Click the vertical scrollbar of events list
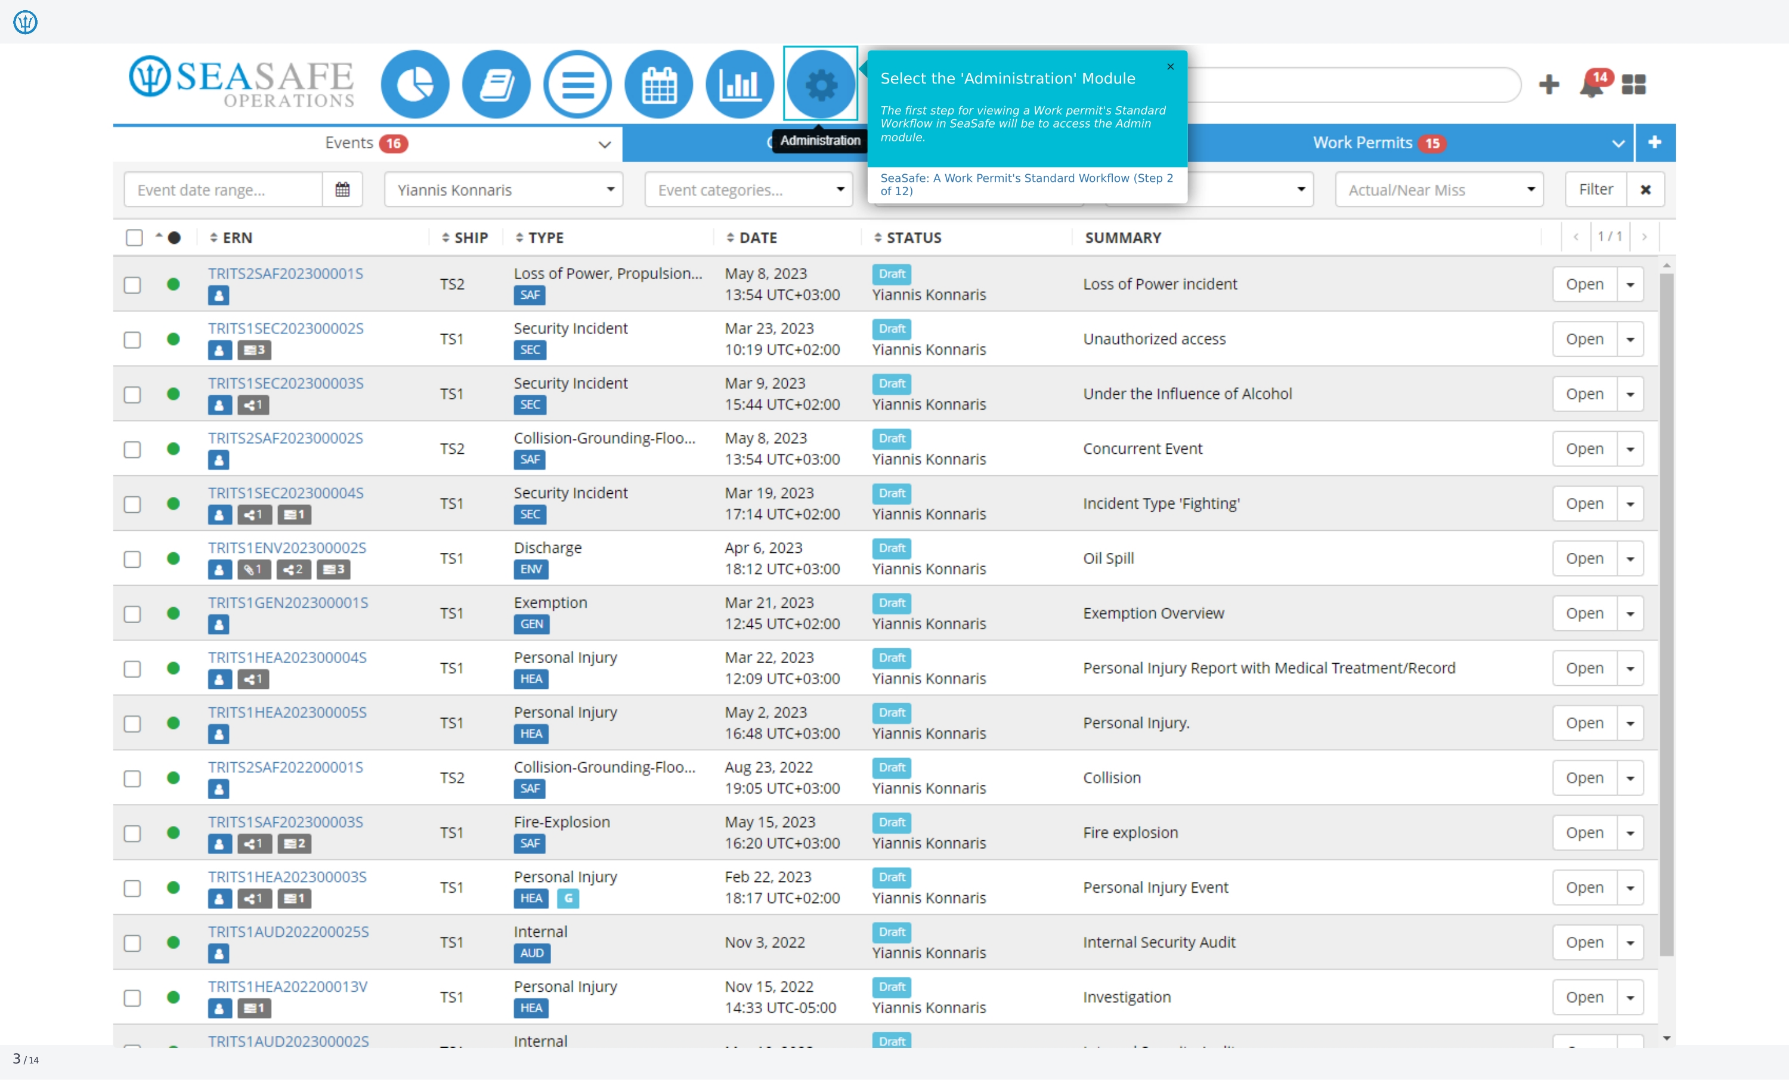 coord(1666,614)
